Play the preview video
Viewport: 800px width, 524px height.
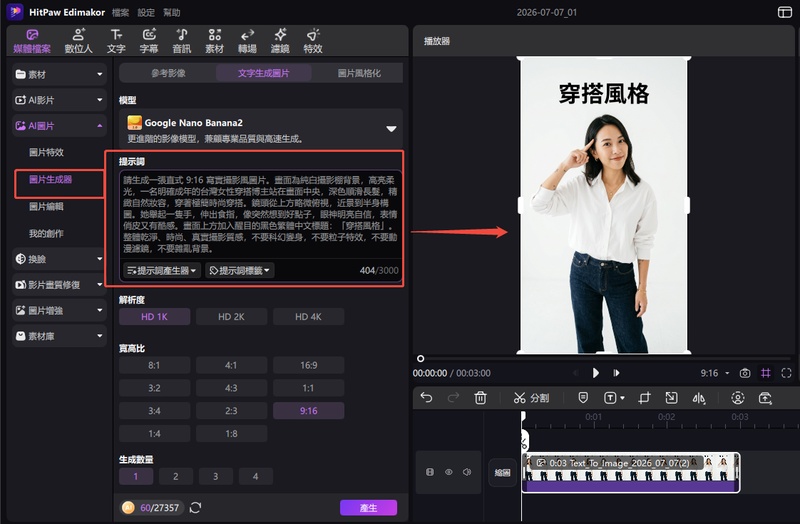(x=595, y=373)
